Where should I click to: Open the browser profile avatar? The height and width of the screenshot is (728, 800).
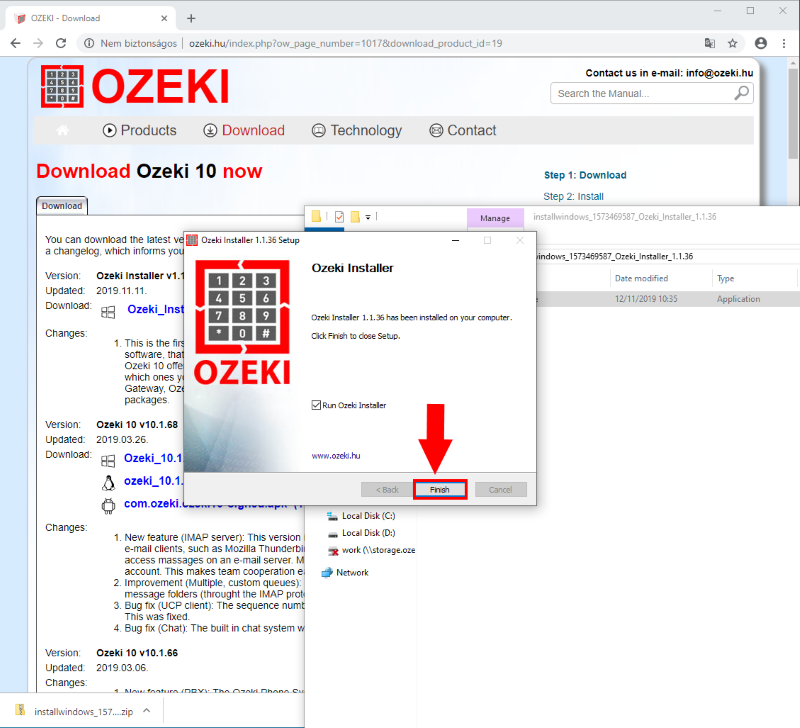coord(761,43)
